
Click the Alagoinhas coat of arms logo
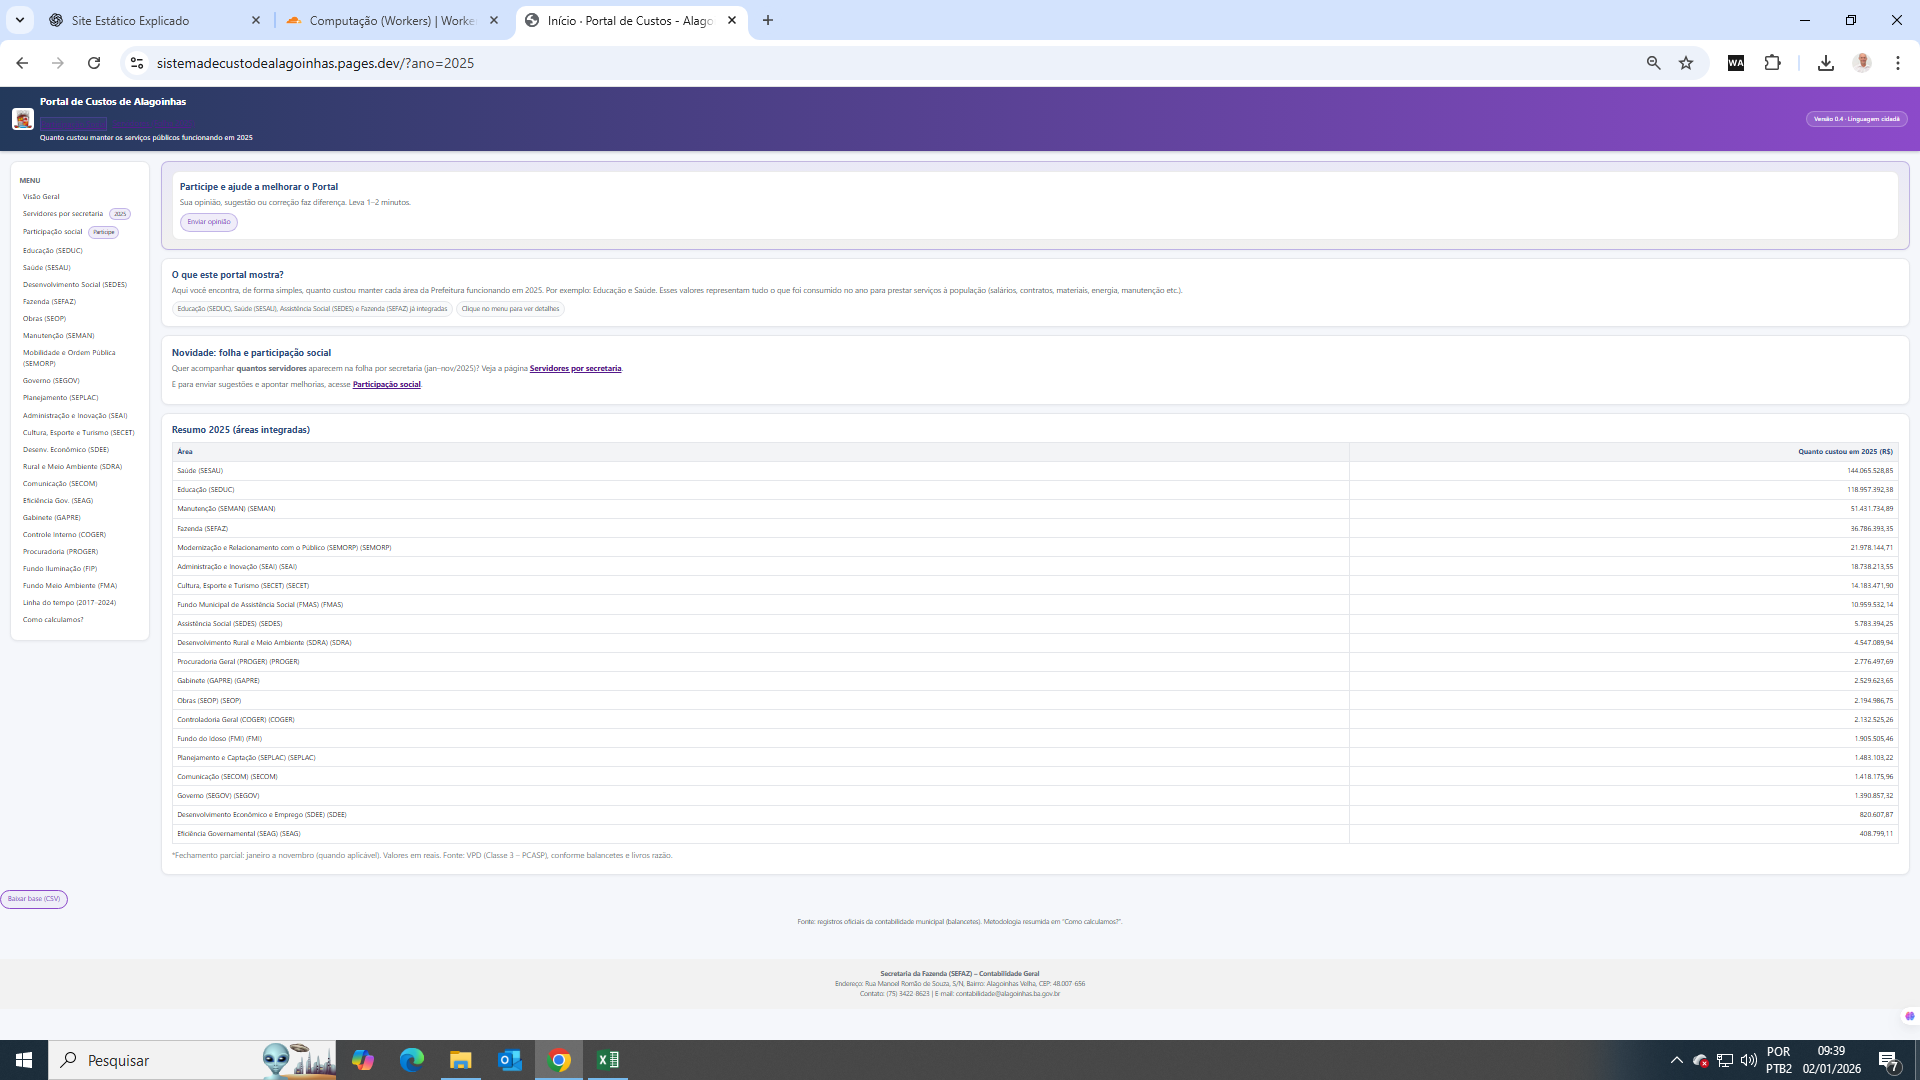coord(22,119)
